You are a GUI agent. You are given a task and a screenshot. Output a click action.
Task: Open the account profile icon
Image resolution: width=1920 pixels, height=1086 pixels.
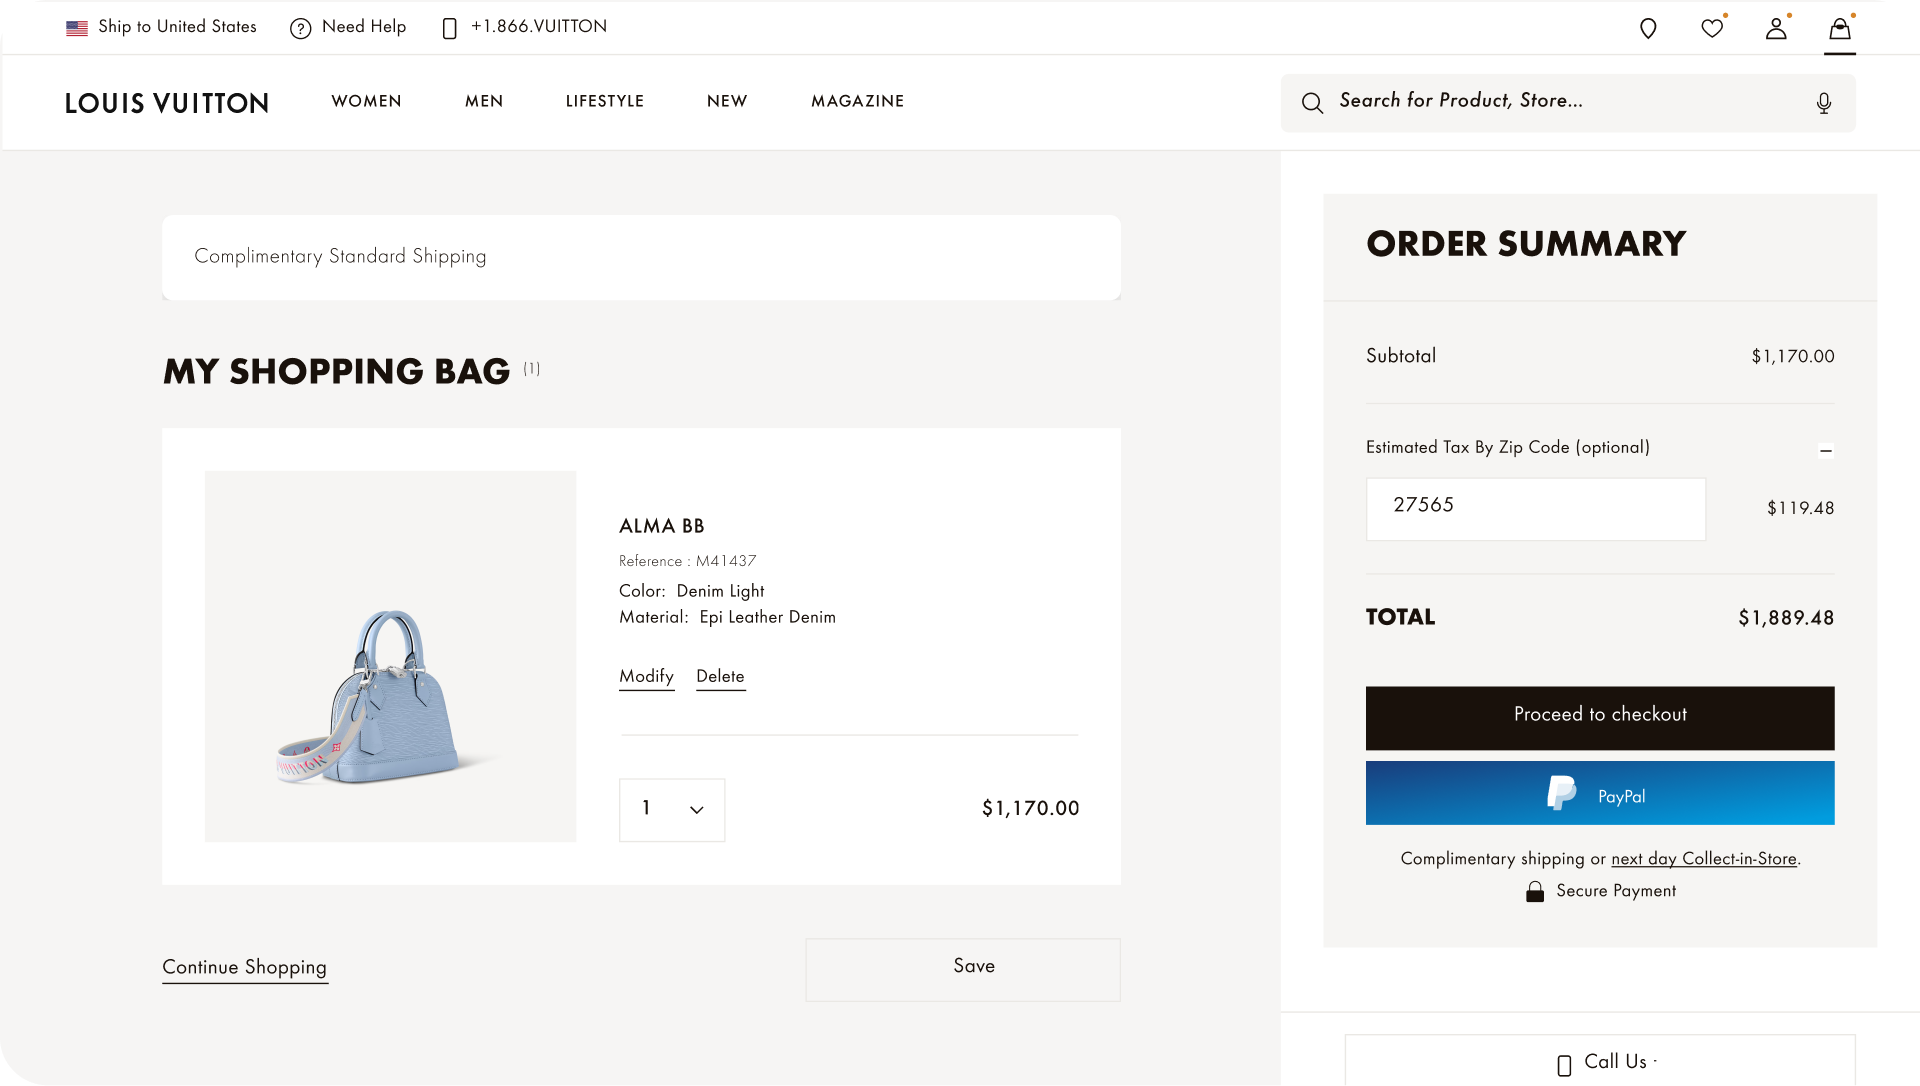[1776, 29]
